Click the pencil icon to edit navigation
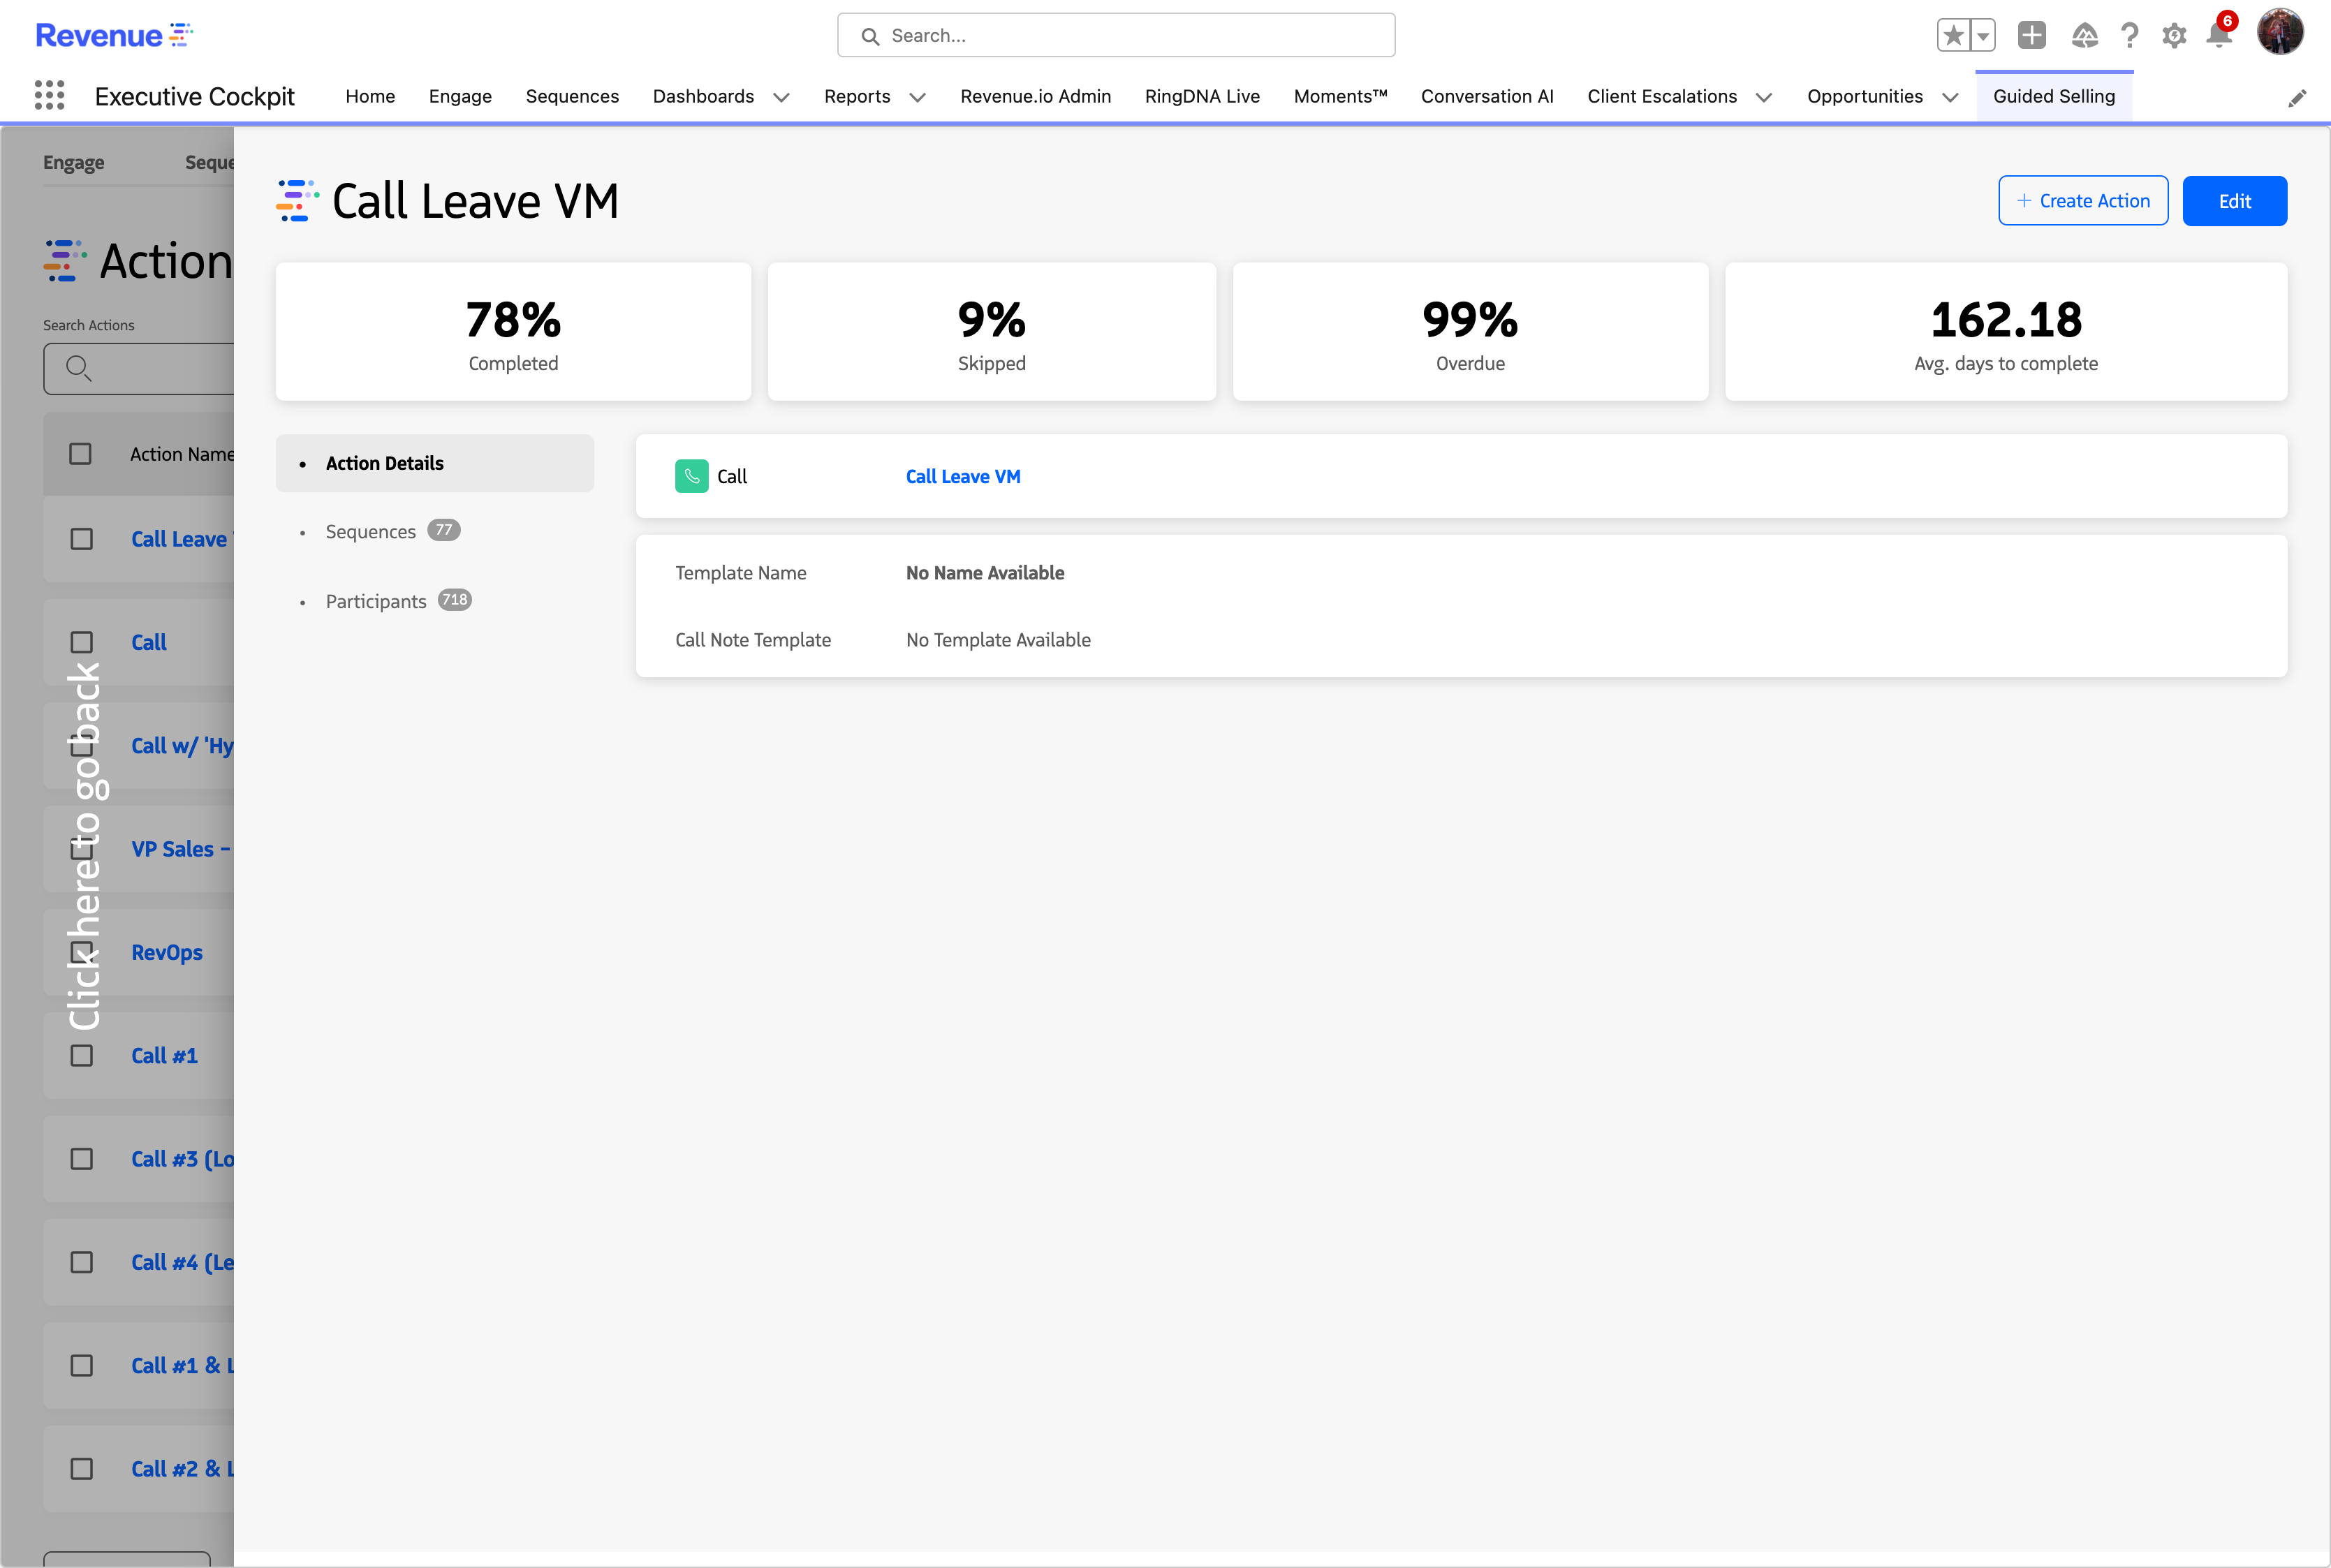The width and height of the screenshot is (2331, 1568). [2297, 98]
